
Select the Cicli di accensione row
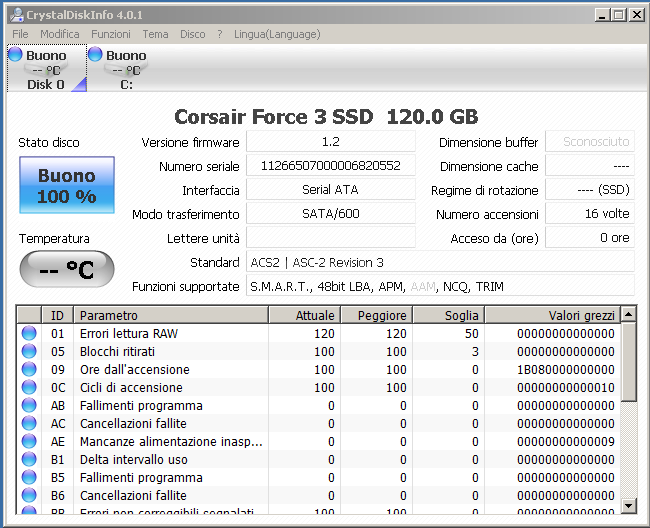tap(319, 388)
